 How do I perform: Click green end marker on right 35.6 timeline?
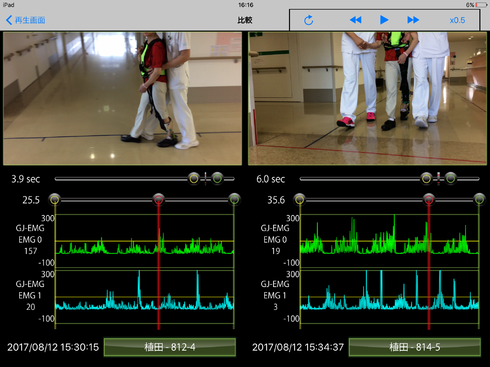[x=479, y=199]
